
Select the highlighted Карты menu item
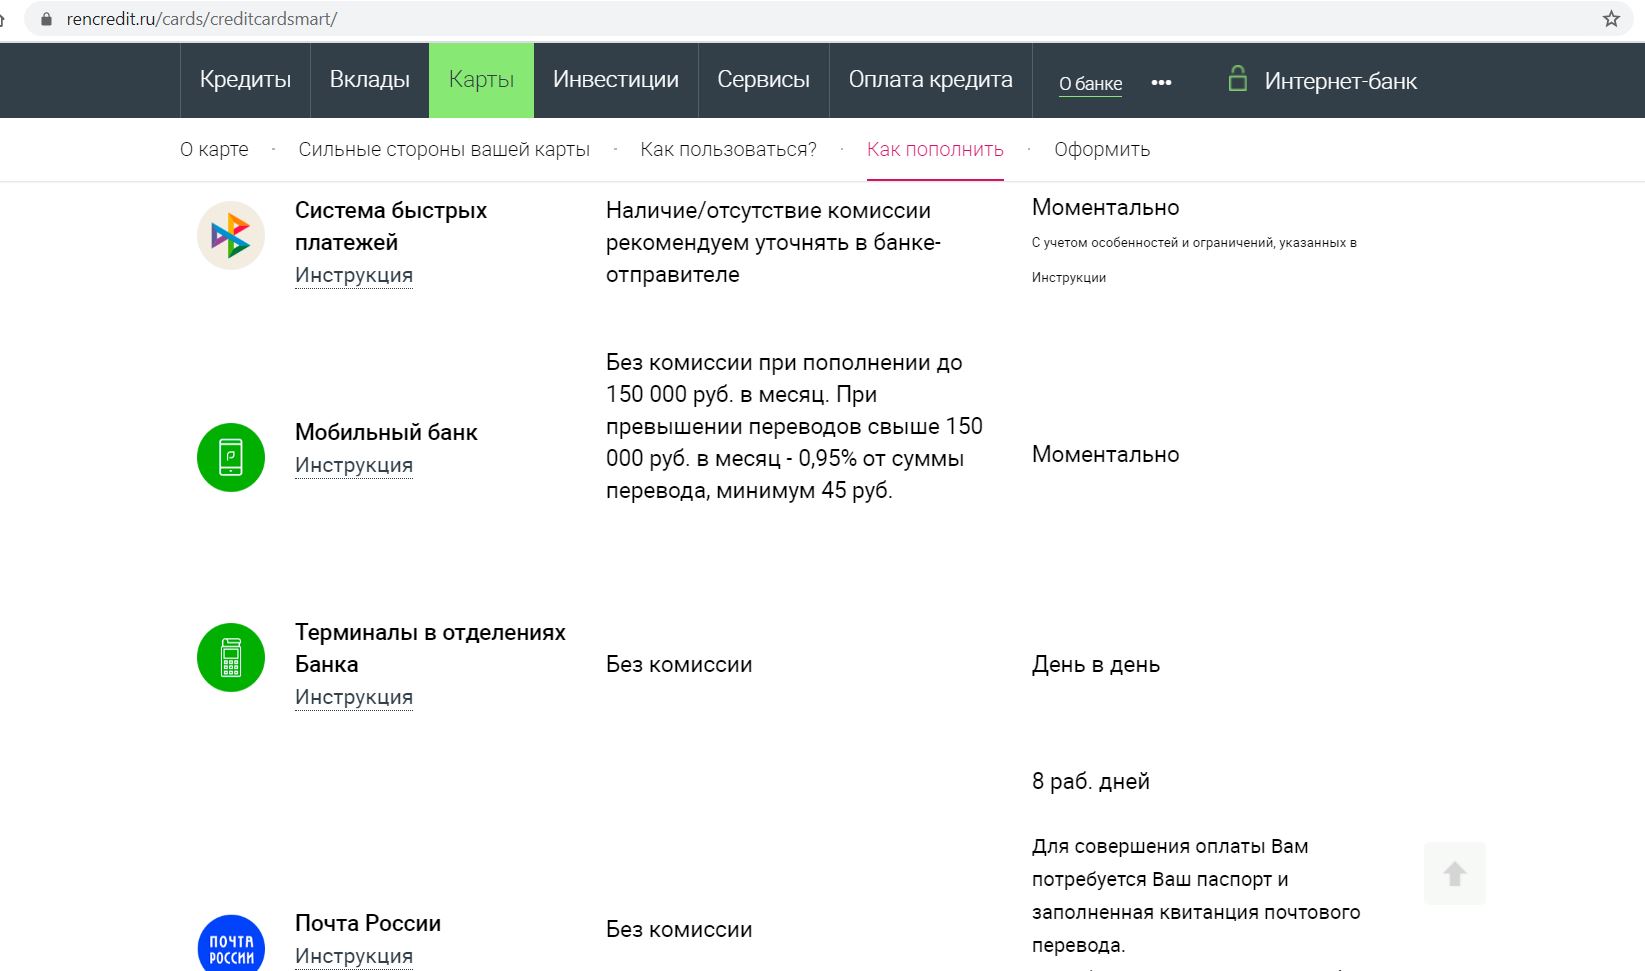tap(481, 80)
